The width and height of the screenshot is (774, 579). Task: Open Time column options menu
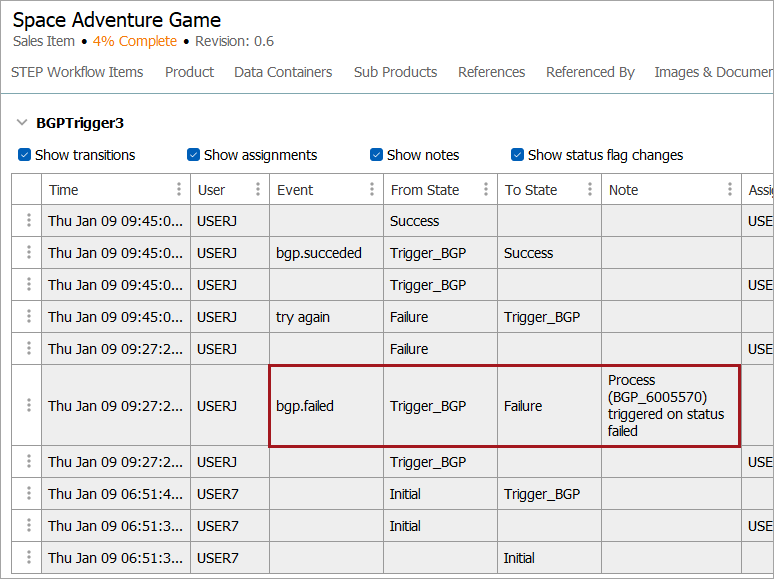(x=179, y=190)
